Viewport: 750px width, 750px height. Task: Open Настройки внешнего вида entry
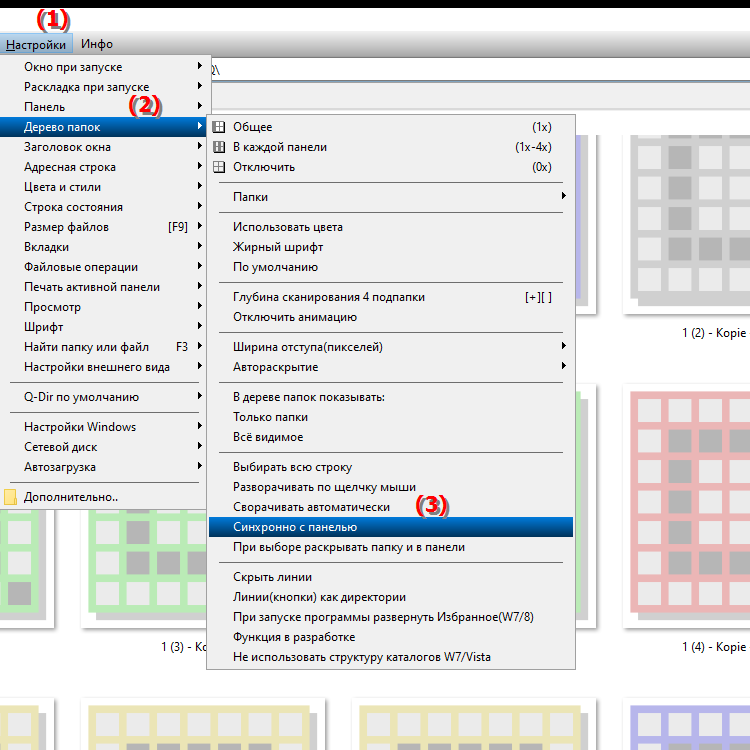pyautogui.click(x=103, y=367)
